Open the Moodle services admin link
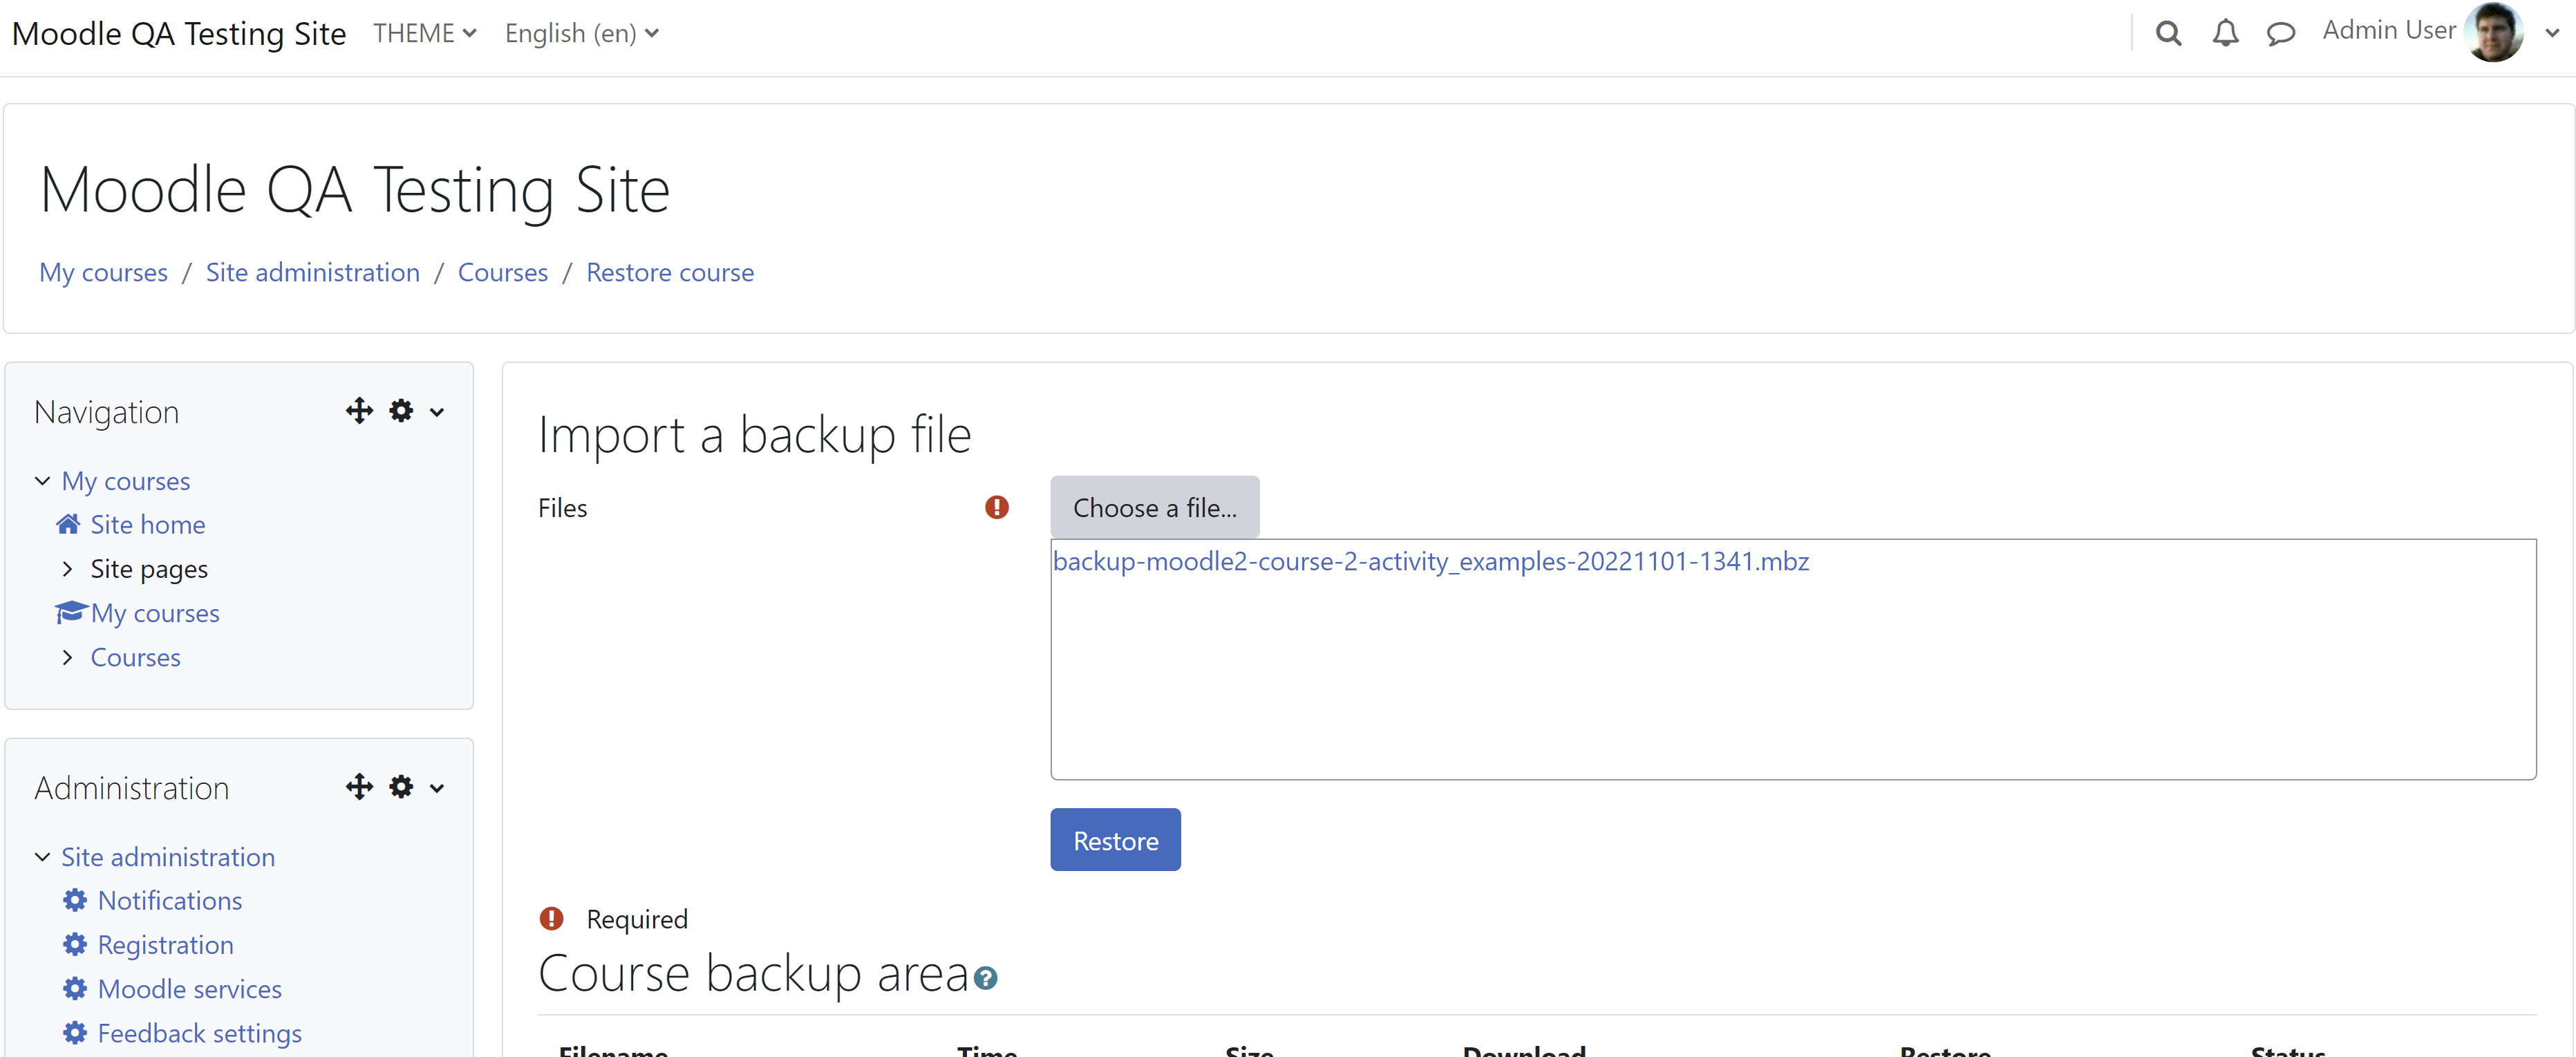2576x1057 pixels. click(x=190, y=989)
